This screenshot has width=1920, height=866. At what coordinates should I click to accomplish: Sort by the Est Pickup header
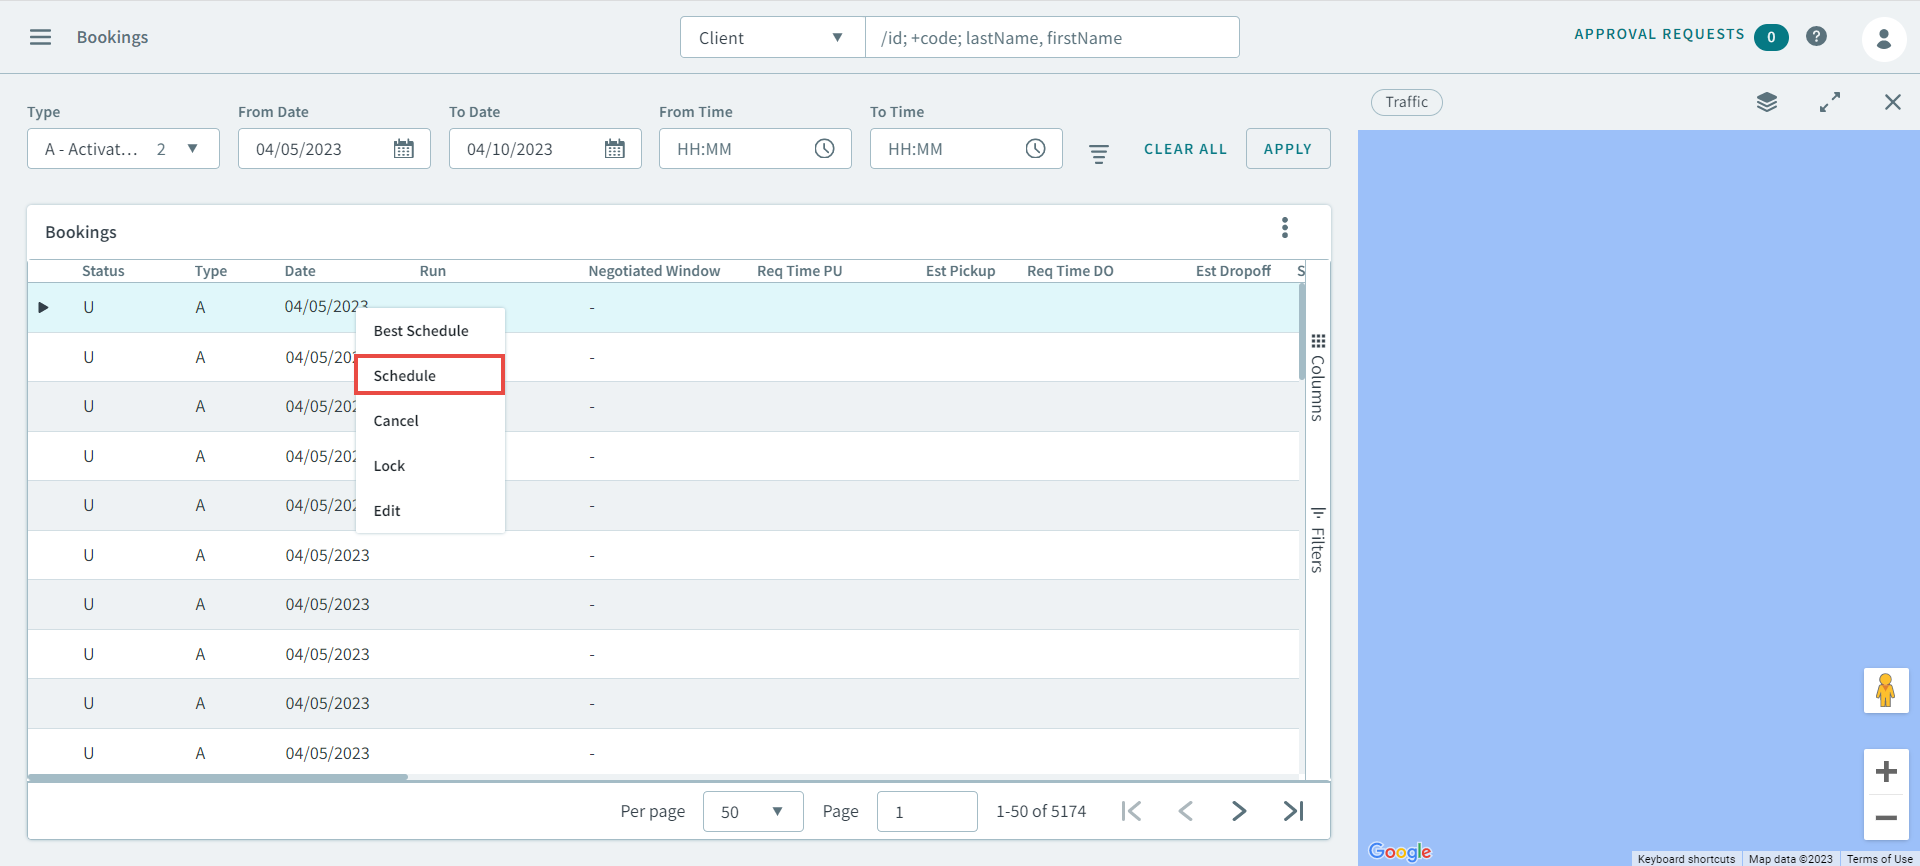click(x=961, y=271)
